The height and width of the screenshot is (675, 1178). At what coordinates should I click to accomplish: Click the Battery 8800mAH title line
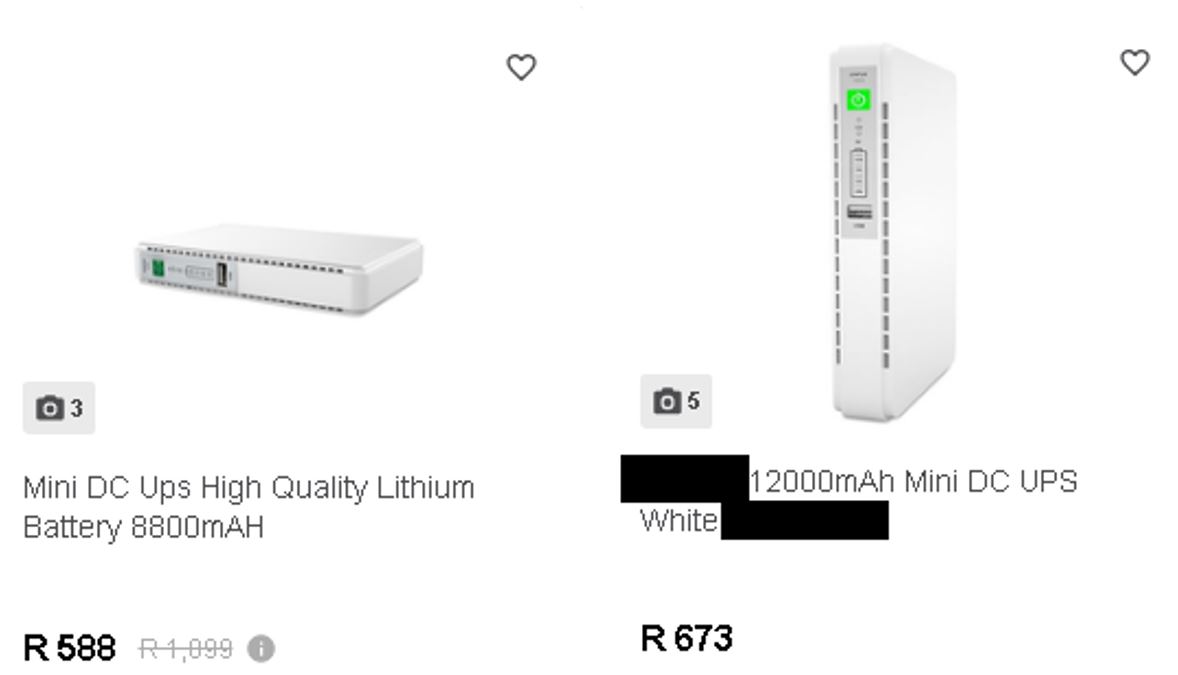pyautogui.click(x=143, y=528)
